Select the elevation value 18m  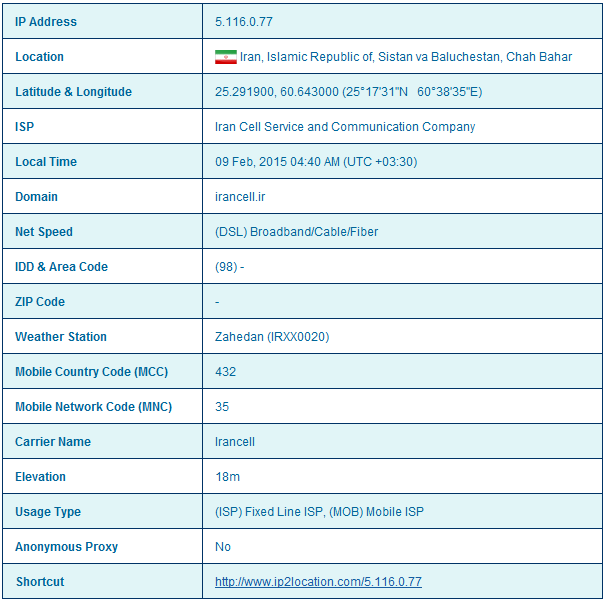228,477
